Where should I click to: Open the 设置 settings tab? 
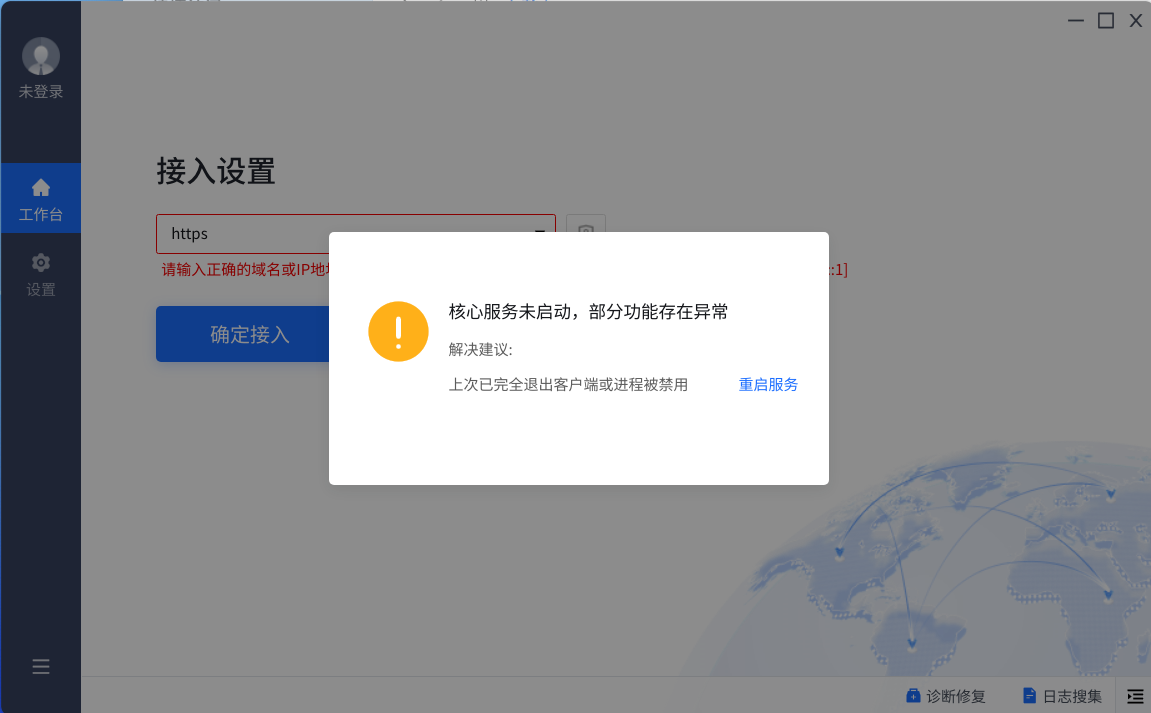[x=40, y=275]
